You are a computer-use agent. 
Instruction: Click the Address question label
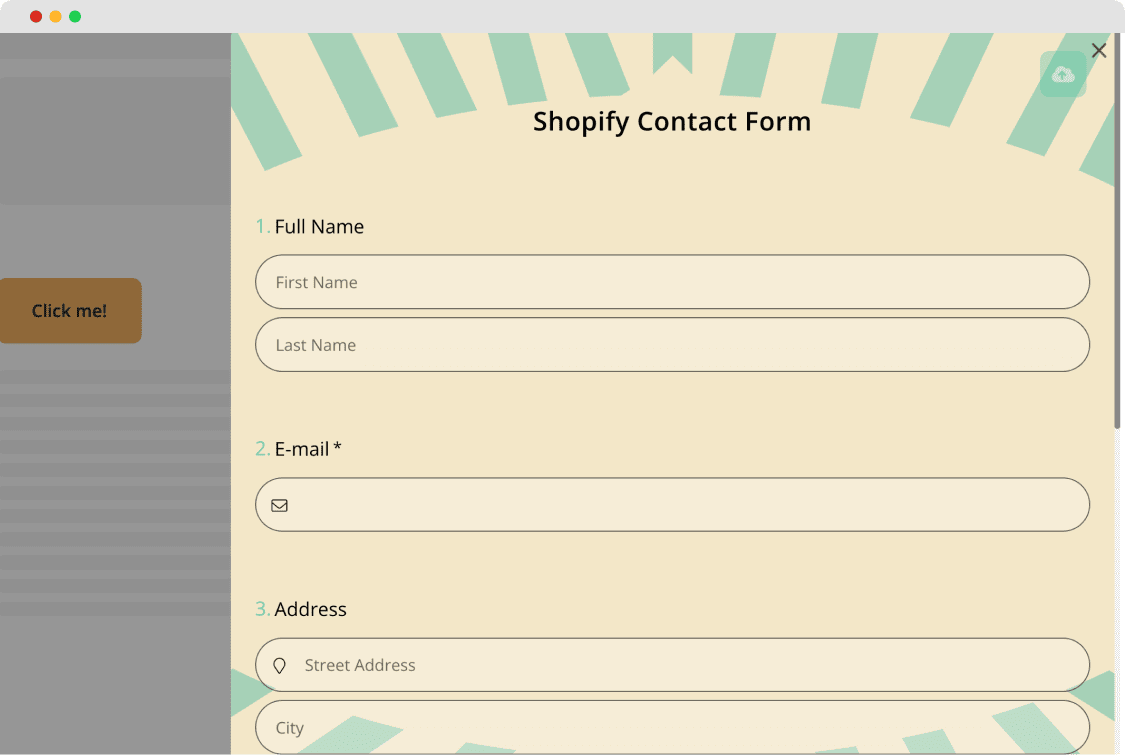point(311,609)
